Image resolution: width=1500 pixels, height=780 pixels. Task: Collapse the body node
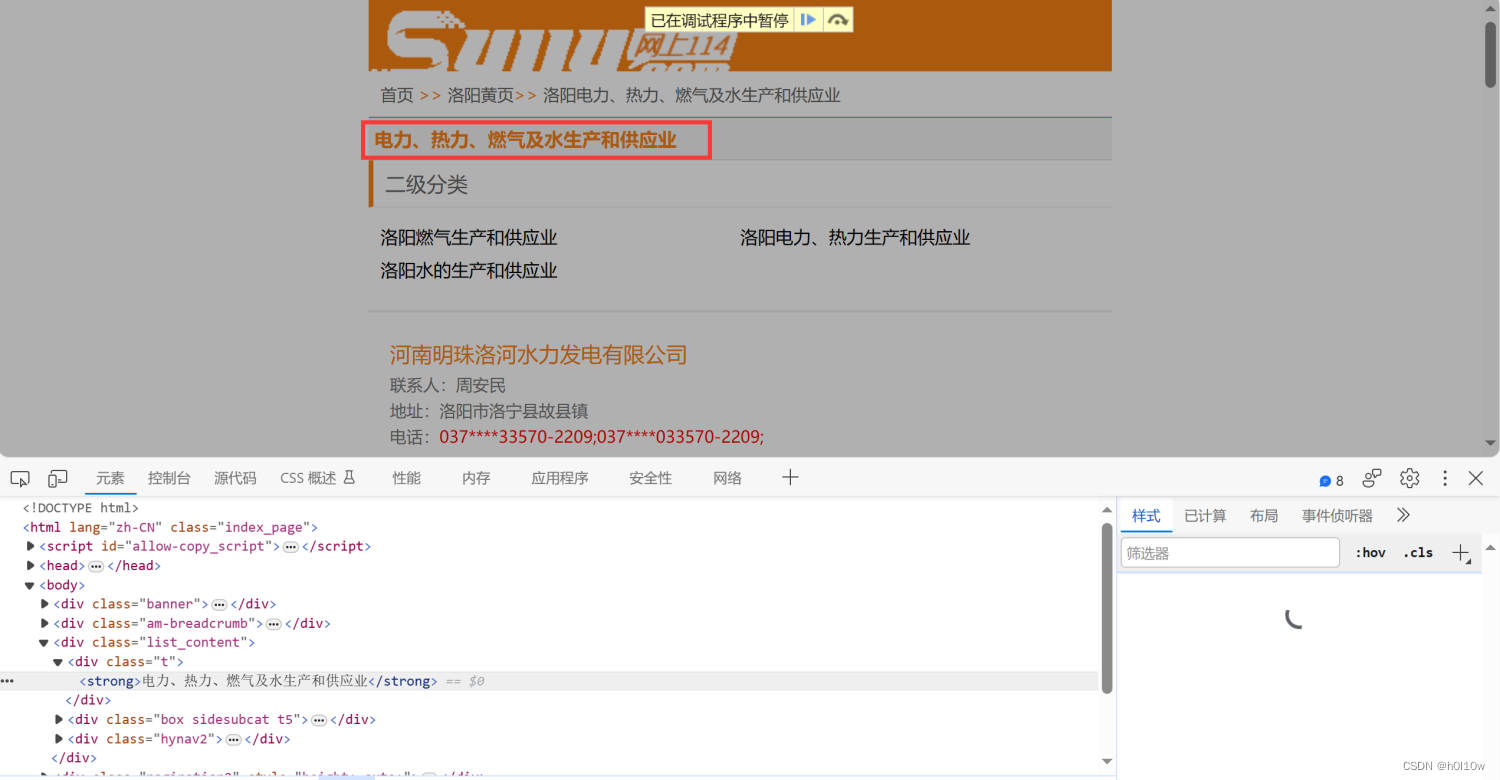(x=30, y=585)
